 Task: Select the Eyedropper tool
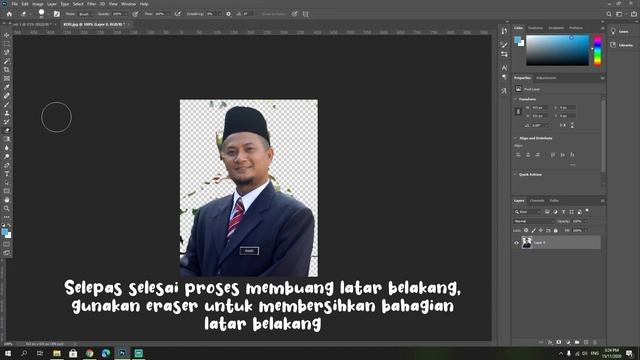point(7,87)
